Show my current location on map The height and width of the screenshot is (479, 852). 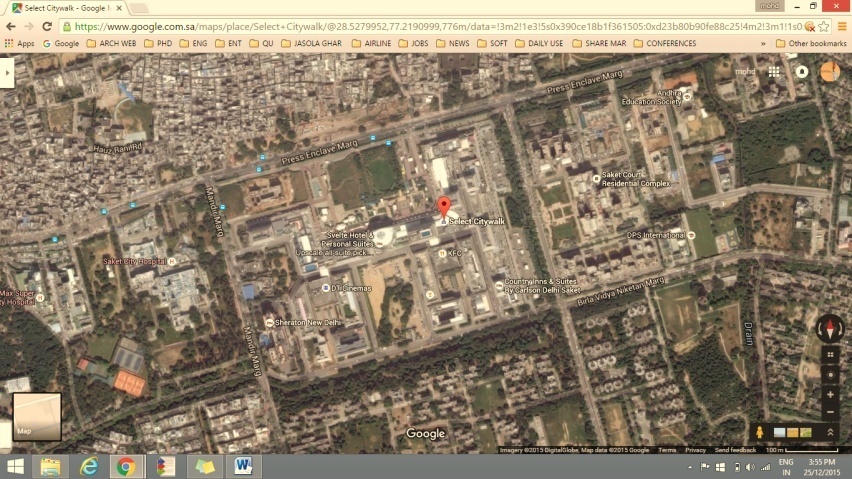pyautogui.click(x=830, y=374)
